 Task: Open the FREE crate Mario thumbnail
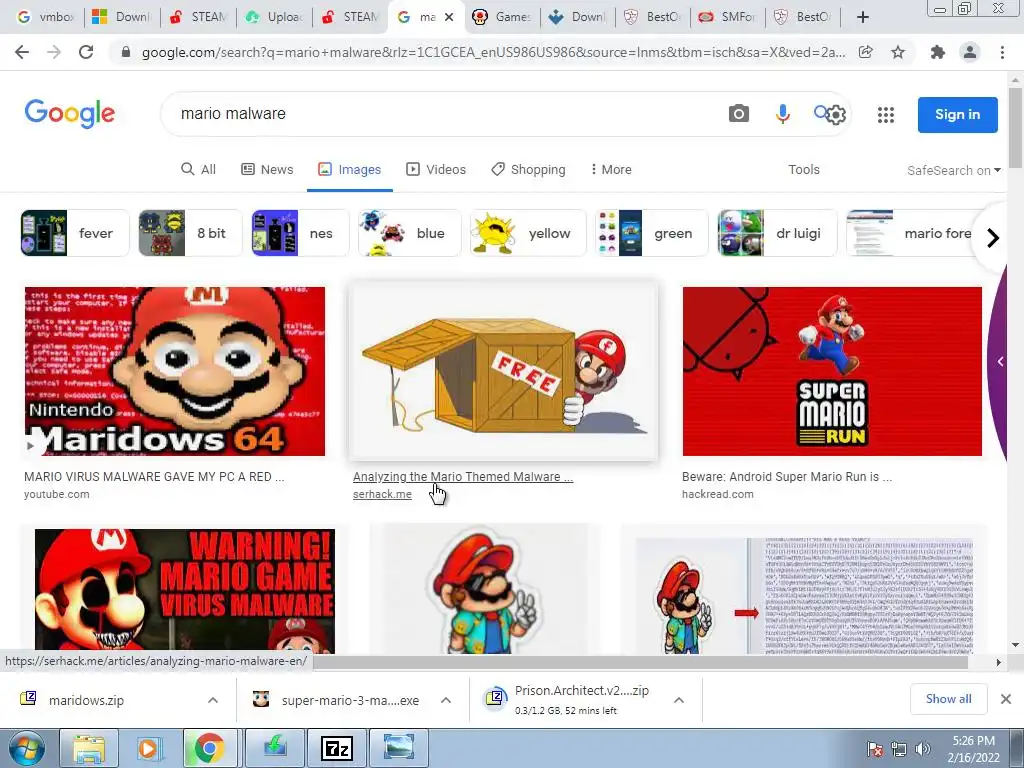click(x=503, y=371)
